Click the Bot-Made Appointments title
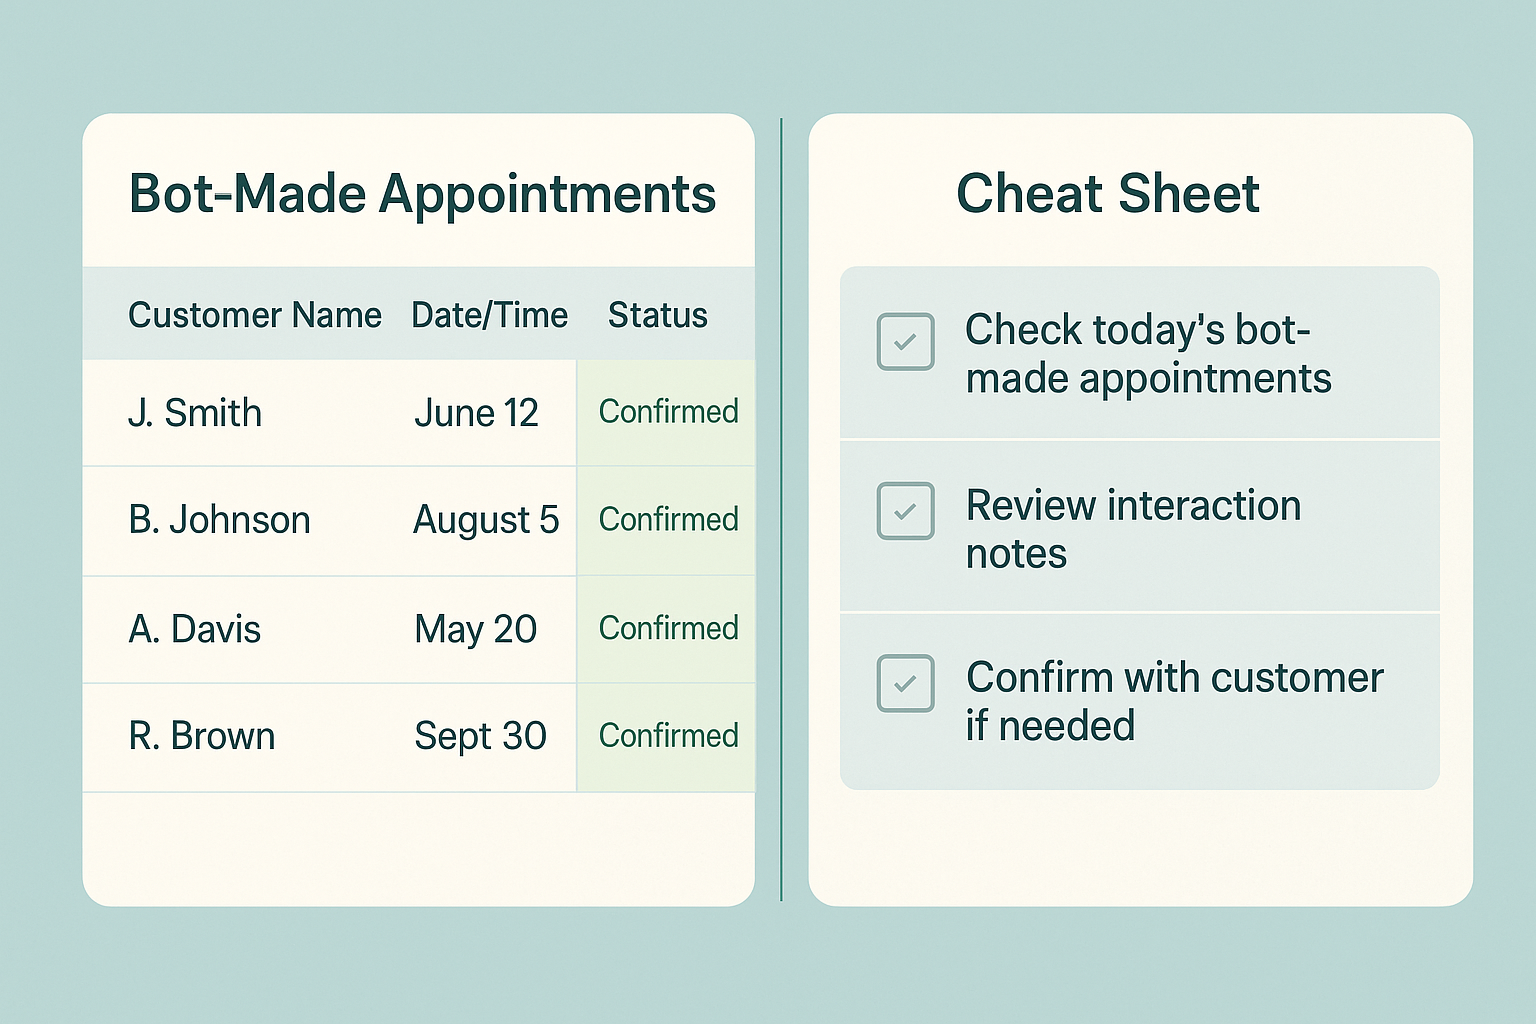The height and width of the screenshot is (1024, 1536). 422,195
